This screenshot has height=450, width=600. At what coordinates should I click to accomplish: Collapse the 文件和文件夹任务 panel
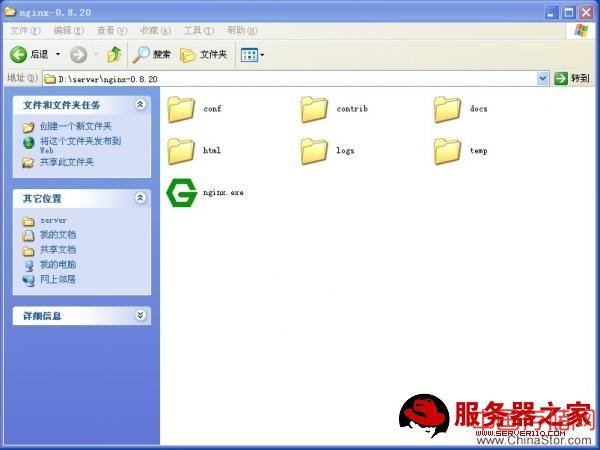tap(141, 104)
